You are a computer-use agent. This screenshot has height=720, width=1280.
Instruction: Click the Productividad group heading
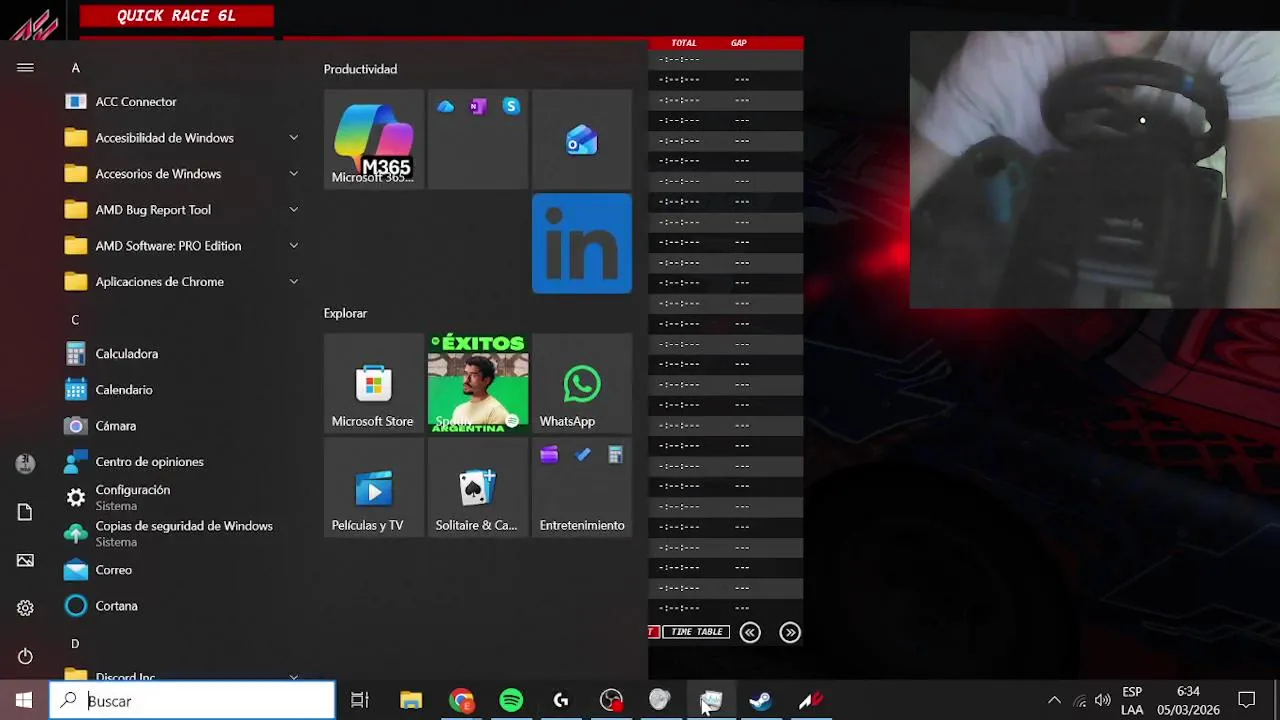click(x=360, y=69)
